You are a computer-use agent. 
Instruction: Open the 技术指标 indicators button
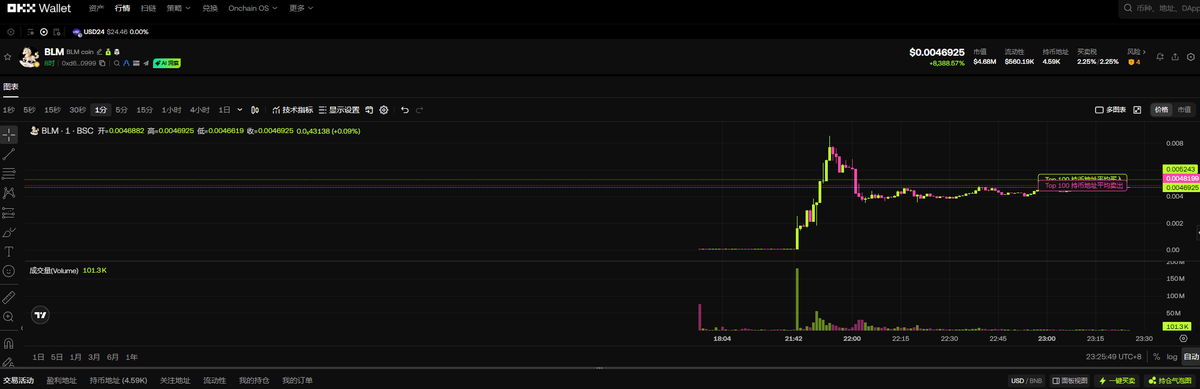[x=292, y=110]
